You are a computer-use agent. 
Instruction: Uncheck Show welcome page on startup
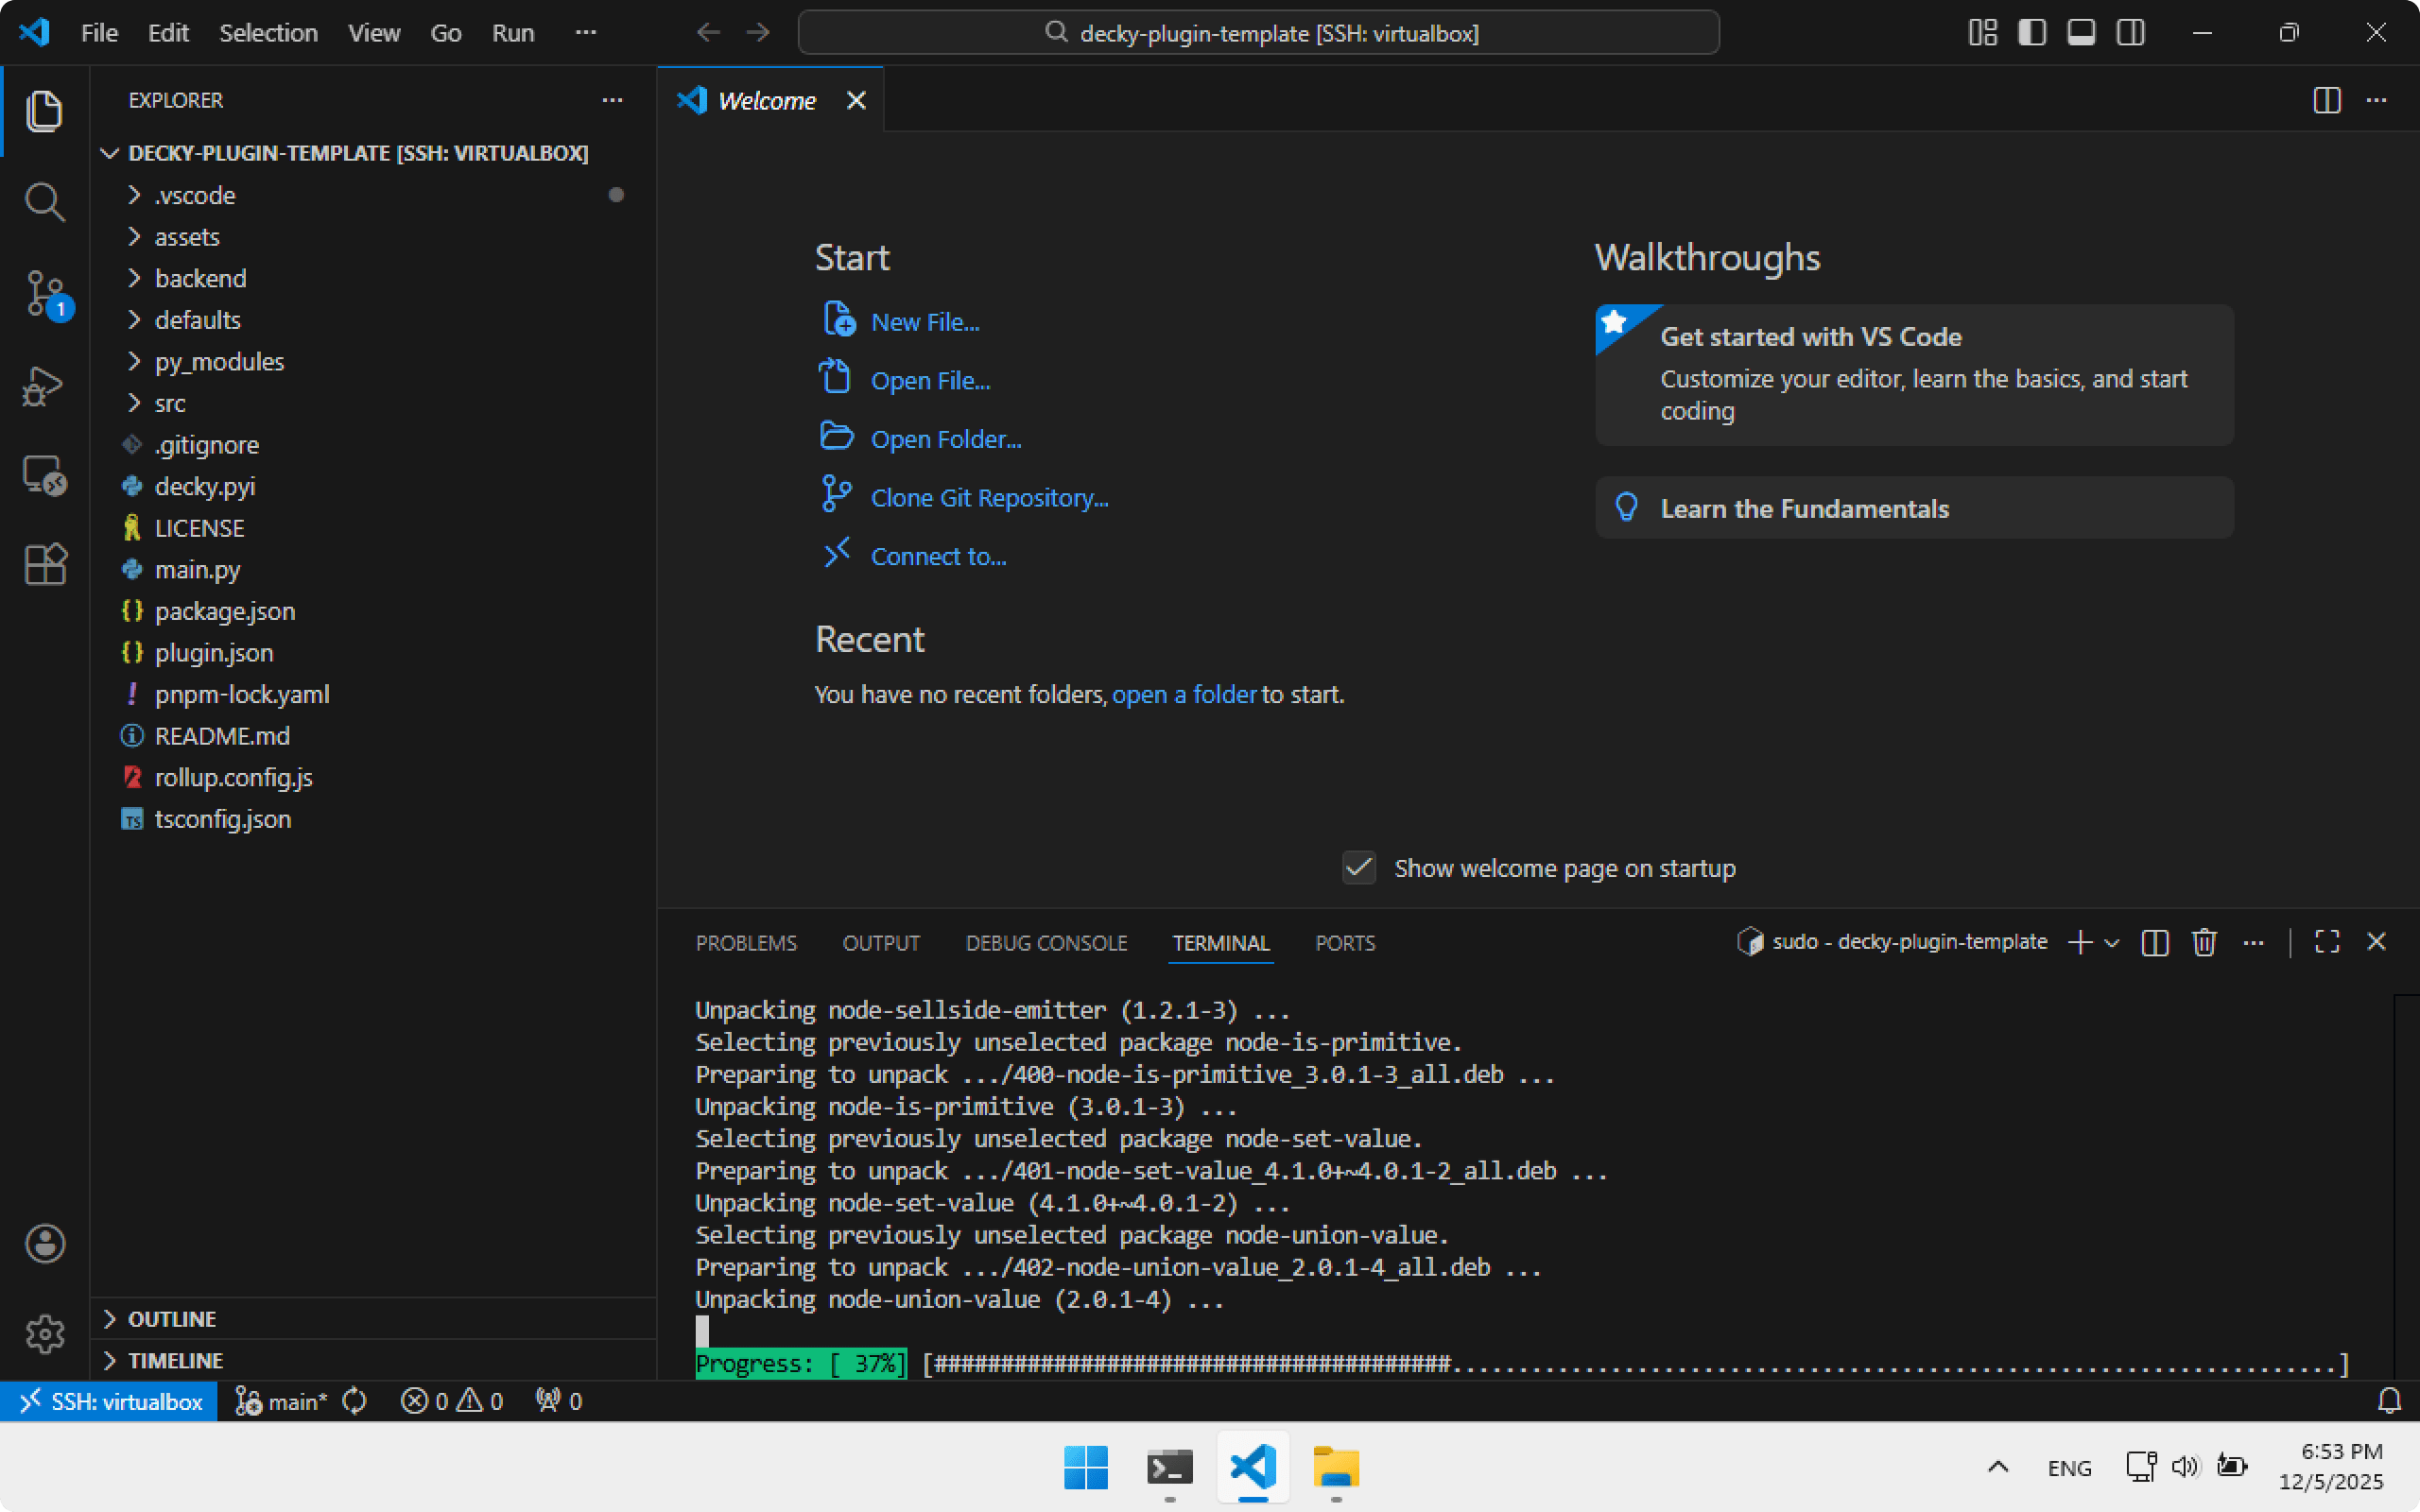coord(1358,867)
